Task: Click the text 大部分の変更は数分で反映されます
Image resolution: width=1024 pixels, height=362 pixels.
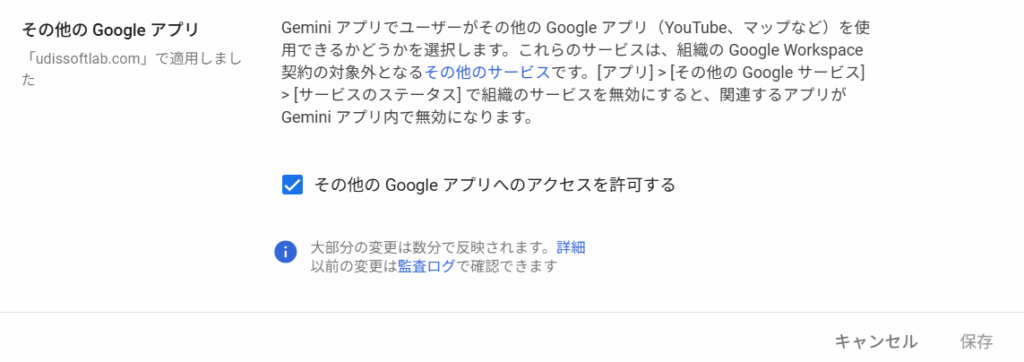Action: (x=428, y=248)
